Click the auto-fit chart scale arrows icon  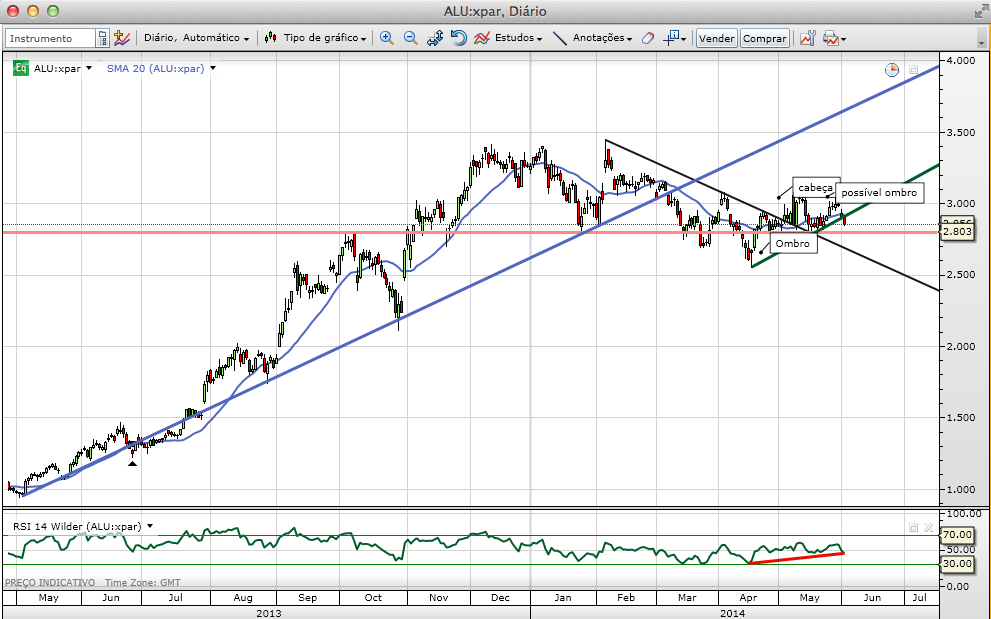(435, 38)
